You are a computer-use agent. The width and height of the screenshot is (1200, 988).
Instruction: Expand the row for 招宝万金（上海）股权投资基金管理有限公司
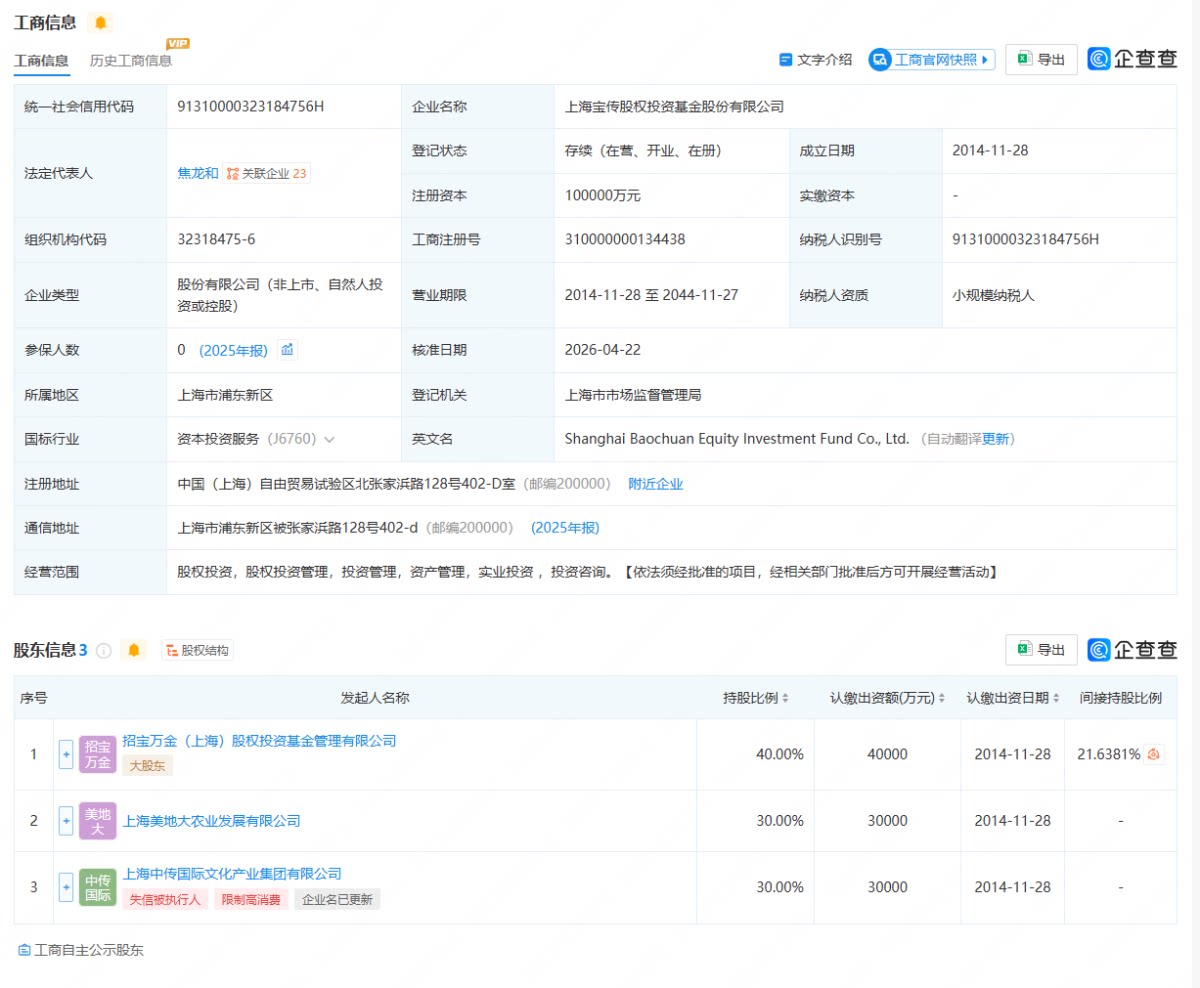point(66,754)
